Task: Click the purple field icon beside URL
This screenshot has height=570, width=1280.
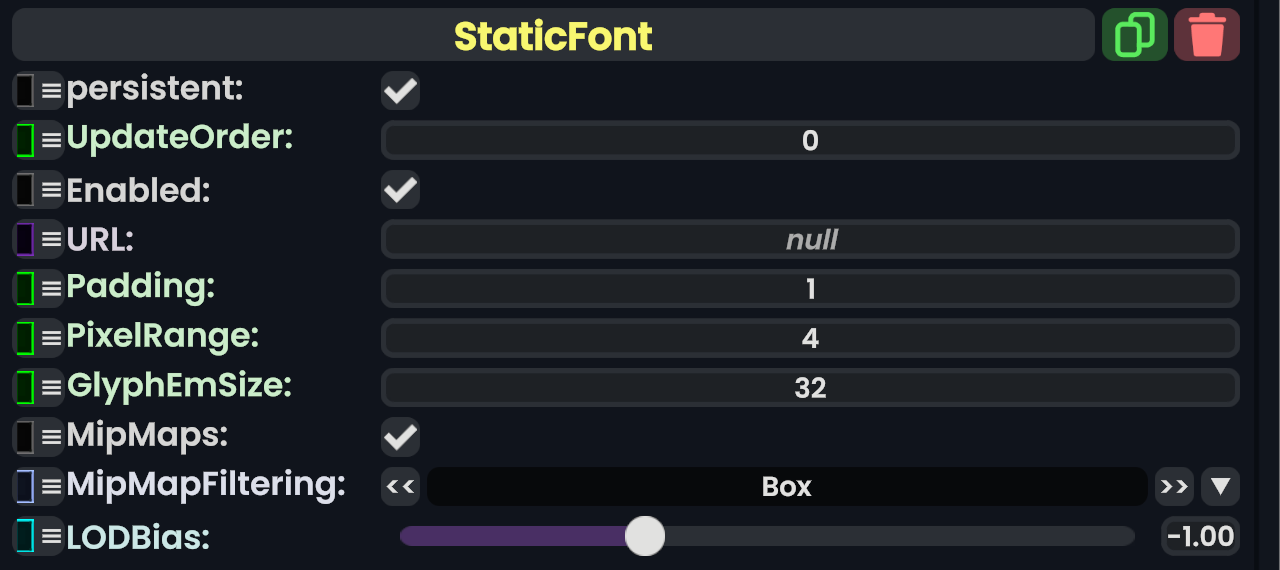Action: click(x=25, y=240)
